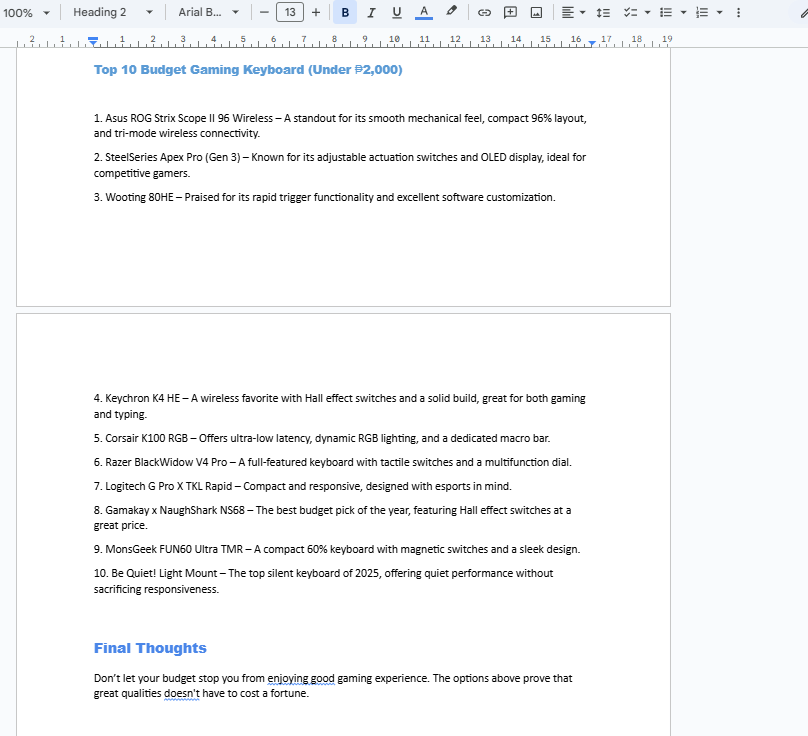Click the MonsGeek FUN60 Ultra TMR item
The image size is (808, 736).
click(x=337, y=549)
